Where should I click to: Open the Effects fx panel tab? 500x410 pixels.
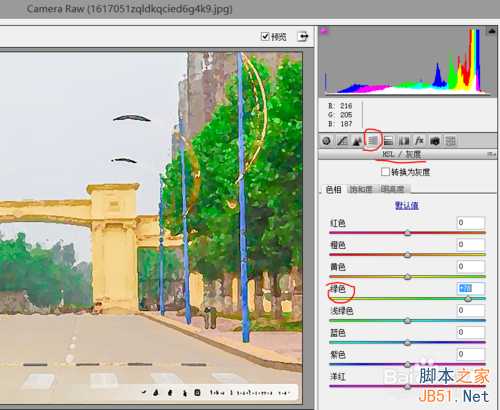click(x=419, y=141)
